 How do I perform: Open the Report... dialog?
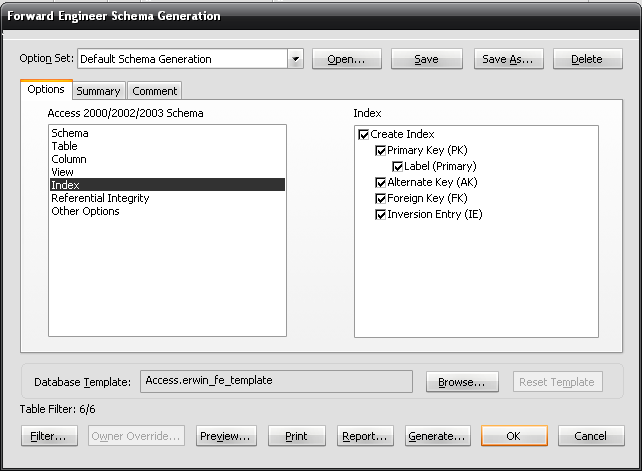click(x=365, y=436)
